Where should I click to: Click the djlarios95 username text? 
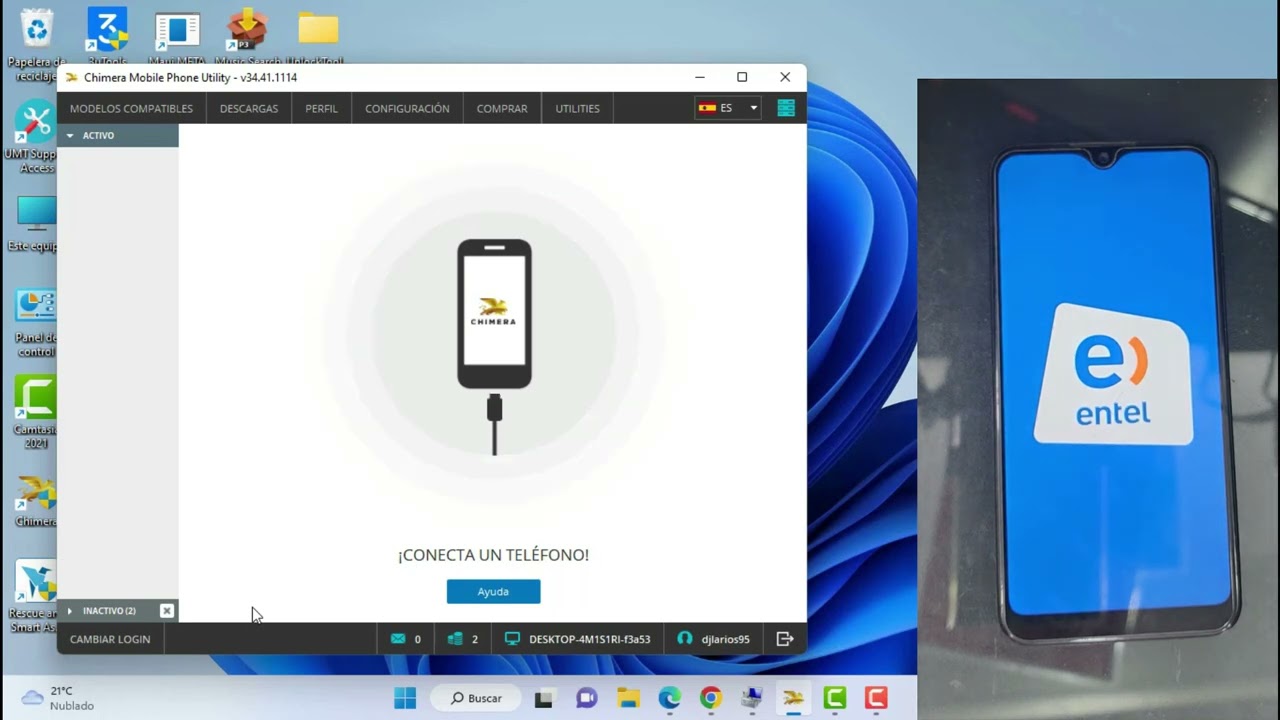point(725,639)
